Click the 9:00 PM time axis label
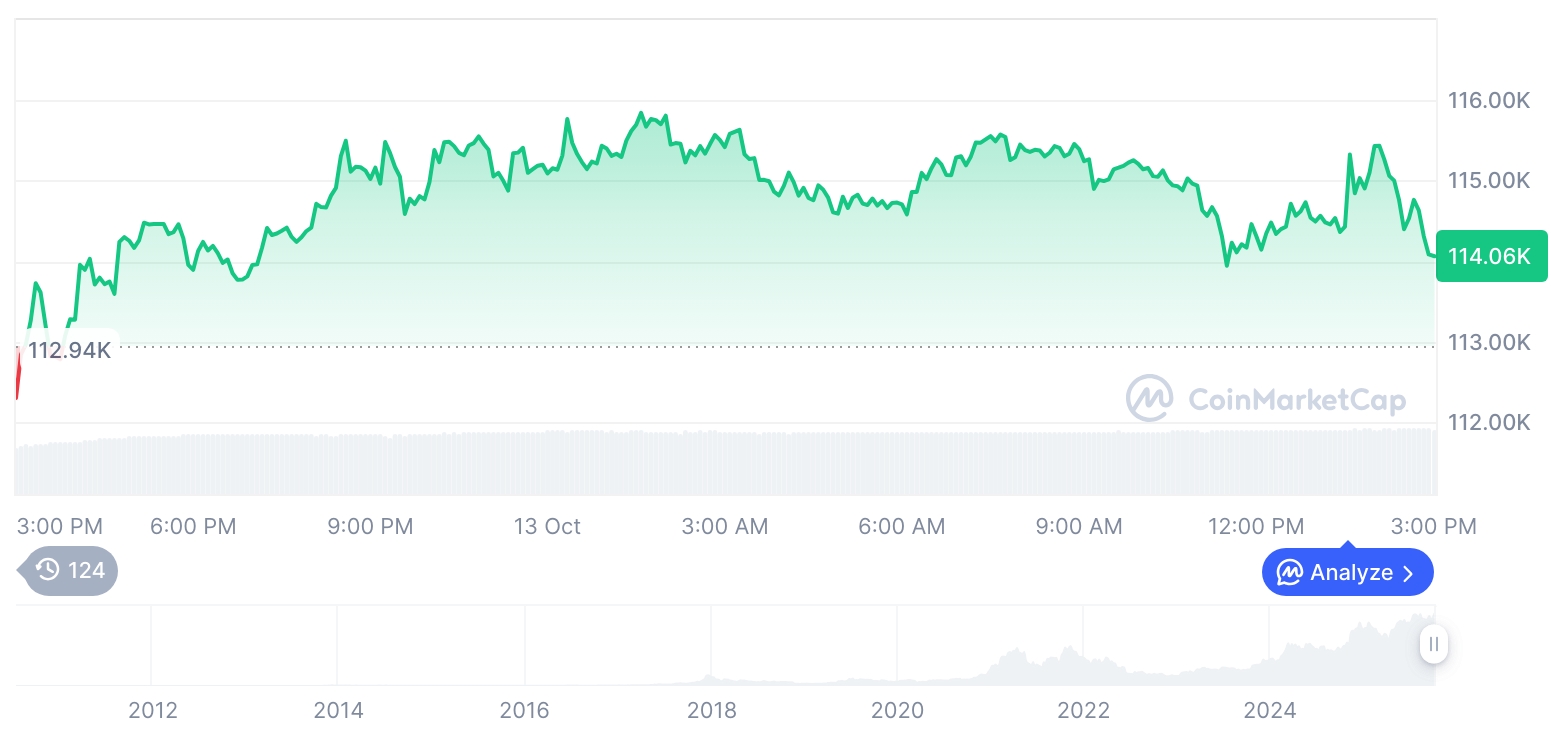1566x732 pixels. pyautogui.click(x=370, y=526)
